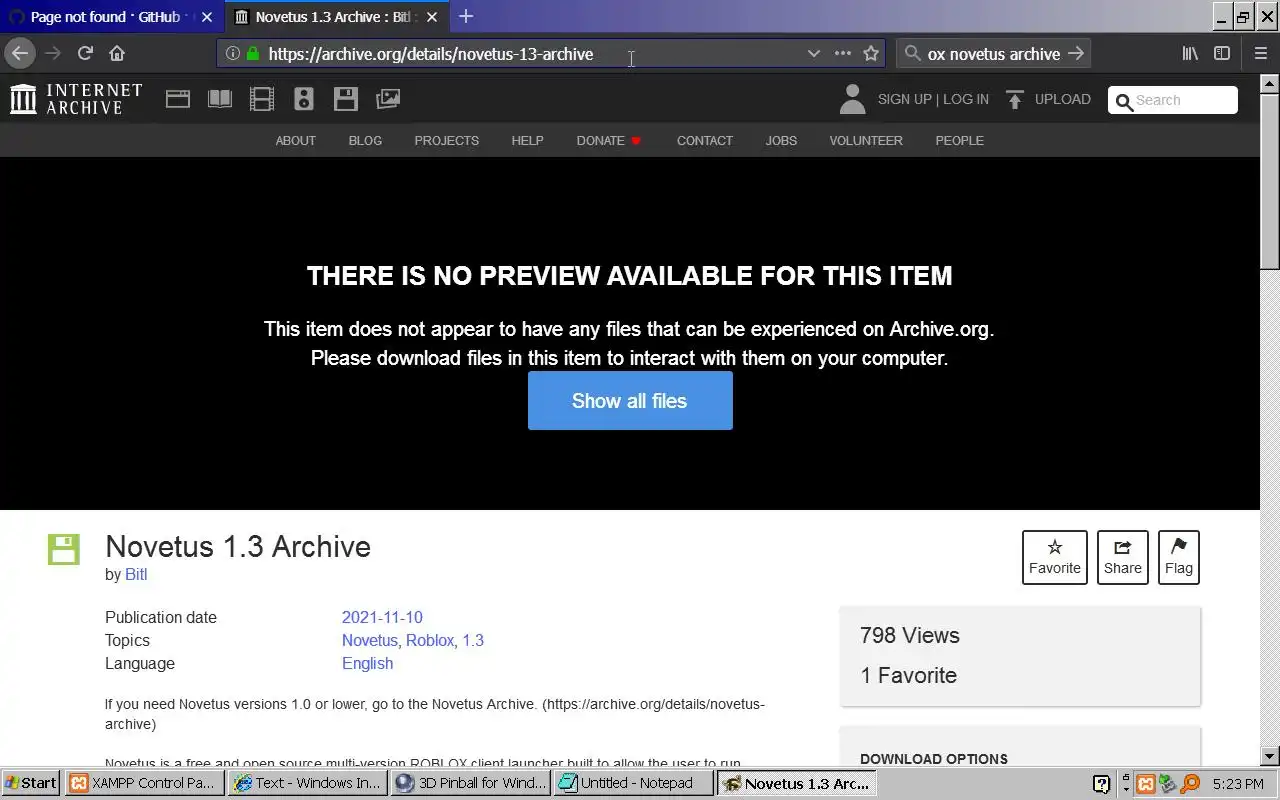
Task: Open the Video film icon in Archive nav
Action: click(x=262, y=99)
